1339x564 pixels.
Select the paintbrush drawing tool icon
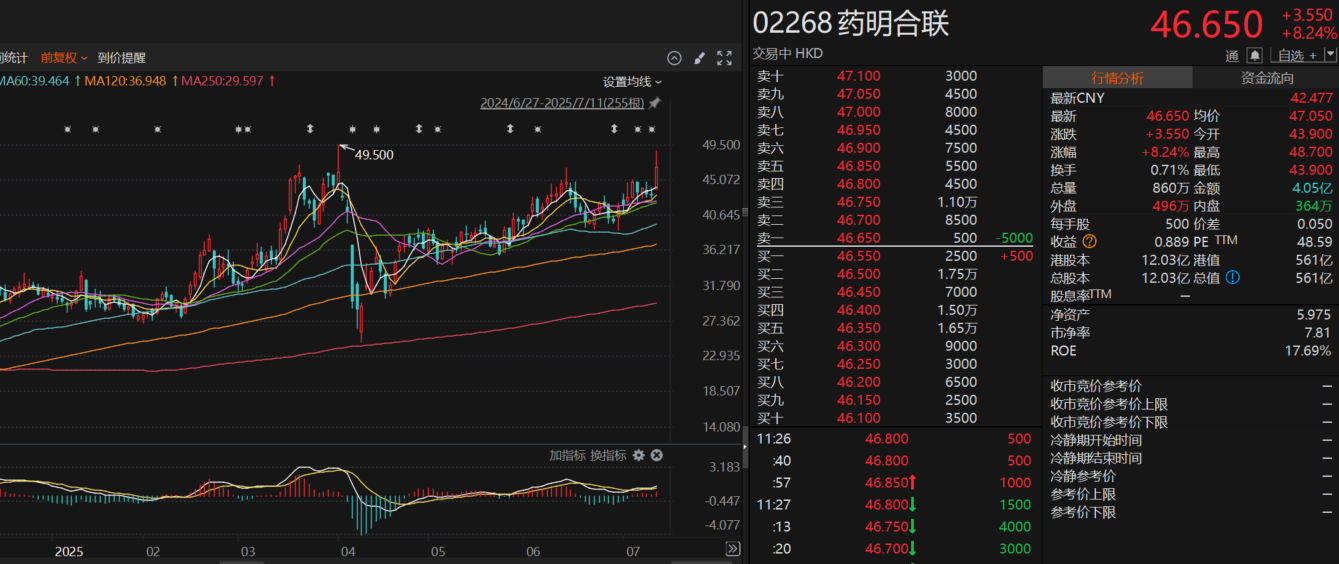click(x=700, y=58)
